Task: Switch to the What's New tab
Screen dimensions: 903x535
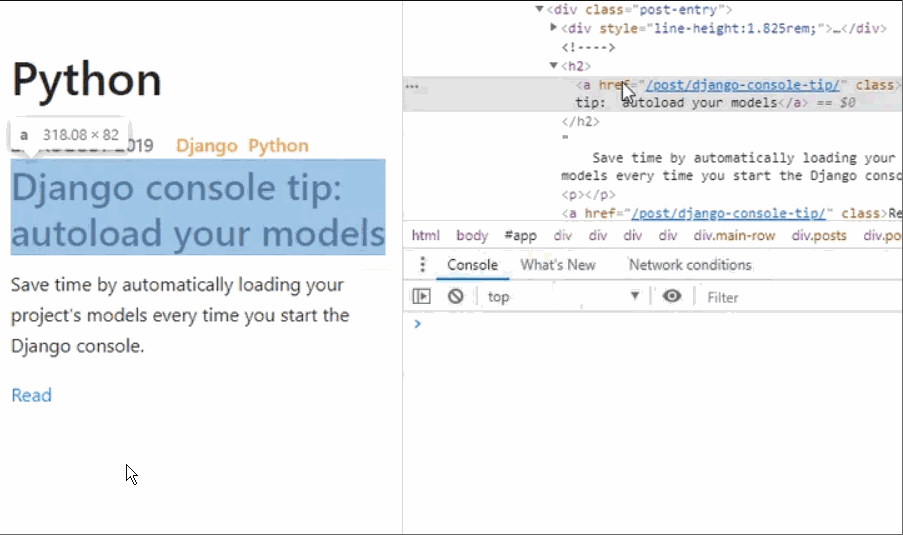Action: coord(558,265)
